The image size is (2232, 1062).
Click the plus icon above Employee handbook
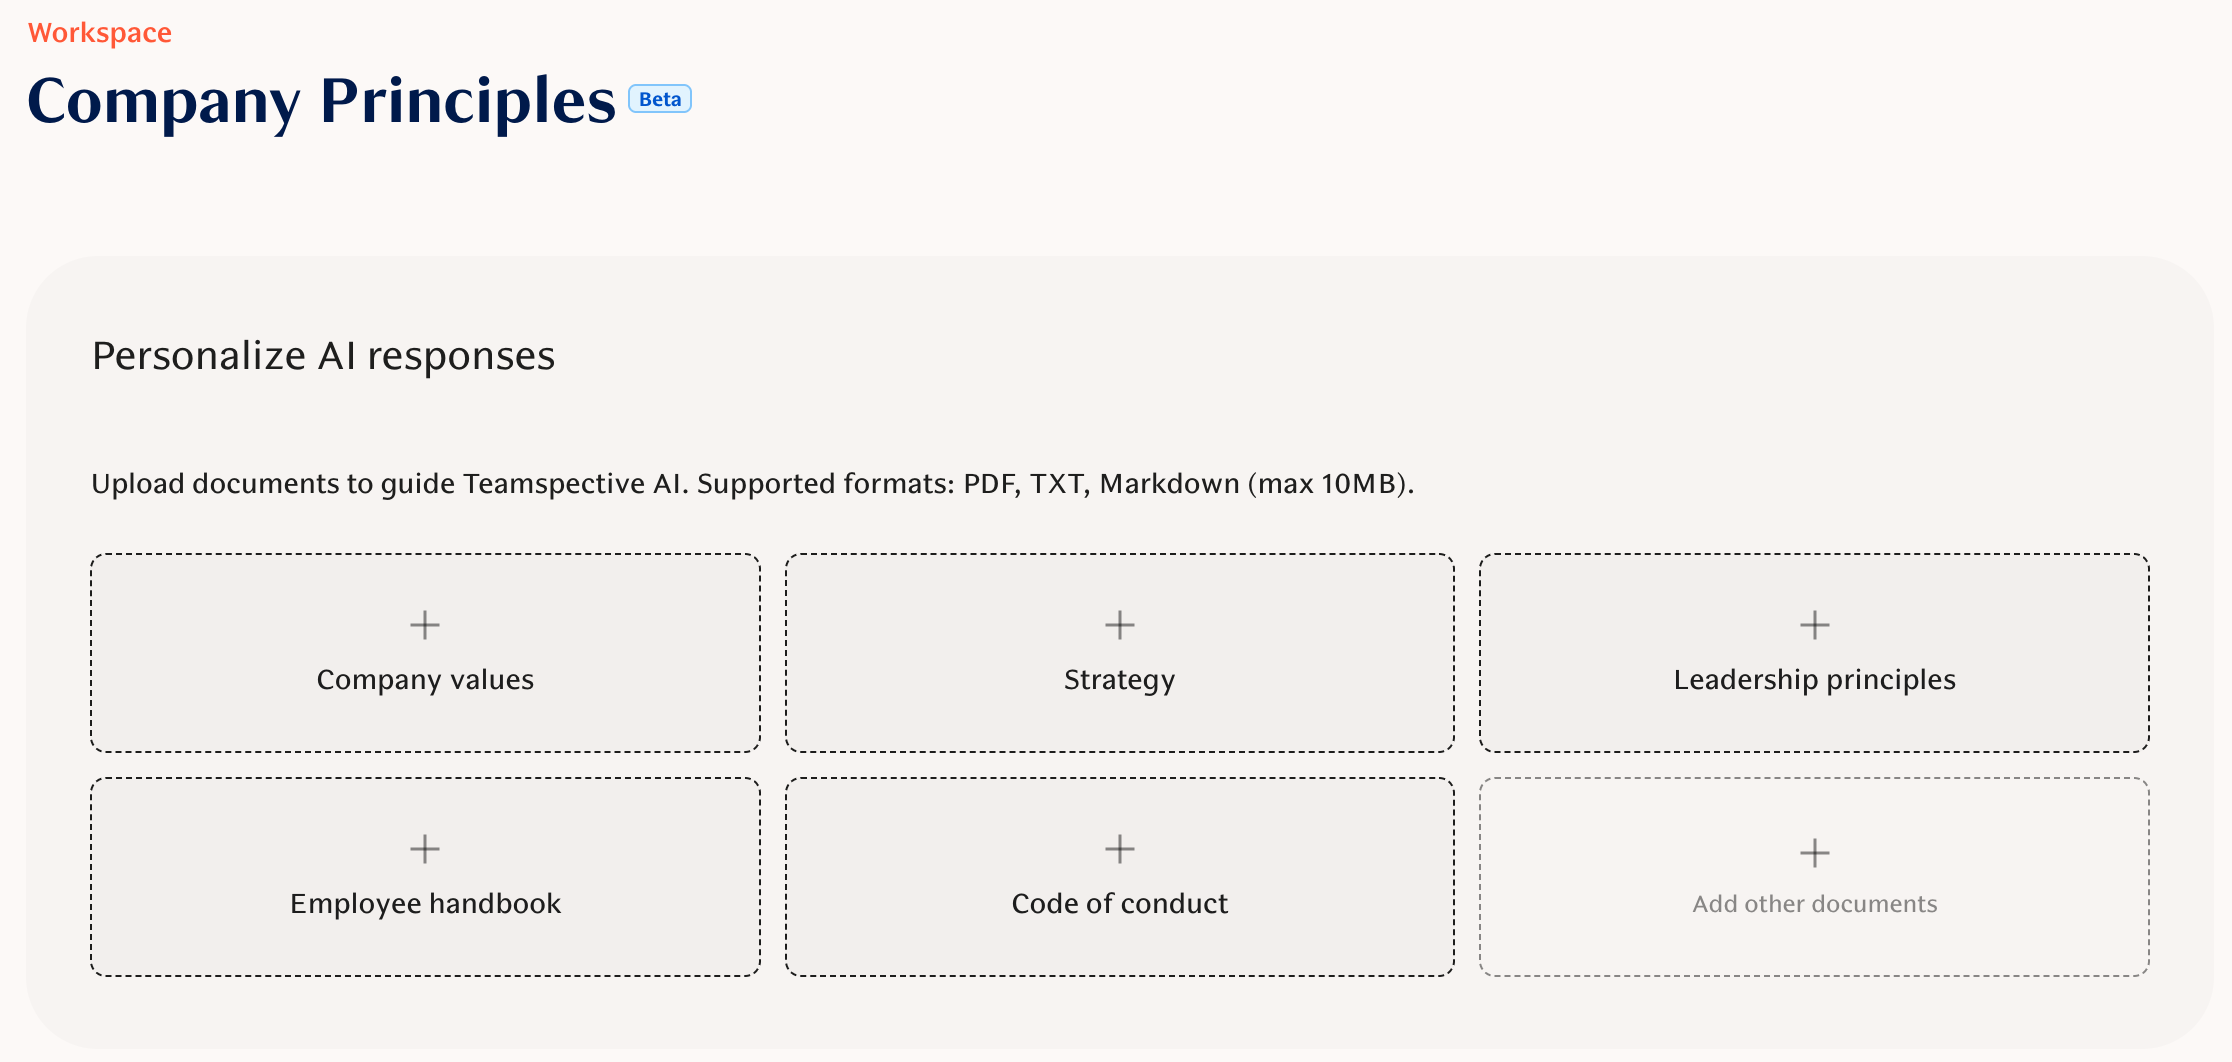click(425, 849)
